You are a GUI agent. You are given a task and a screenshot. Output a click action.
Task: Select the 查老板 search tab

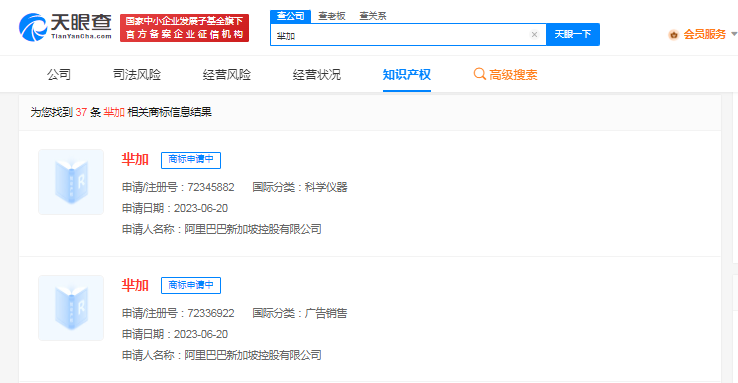click(x=332, y=16)
